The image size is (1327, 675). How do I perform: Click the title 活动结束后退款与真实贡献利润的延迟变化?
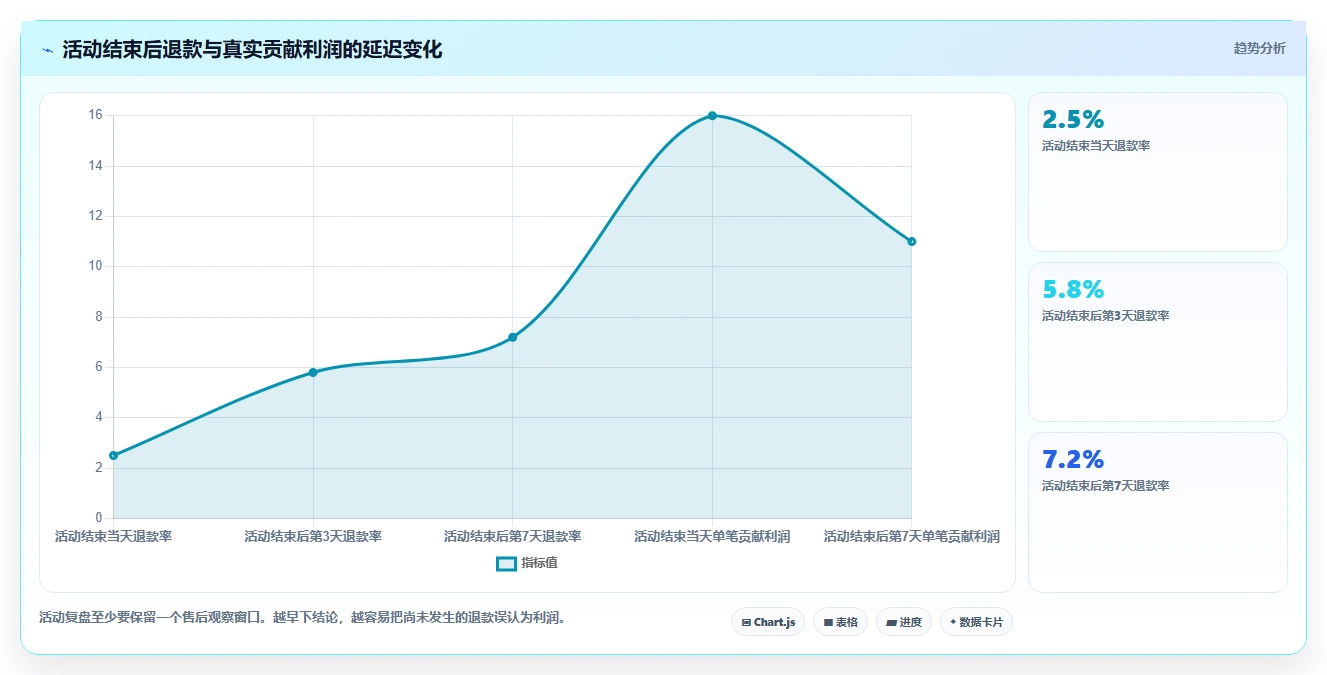tap(252, 49)
